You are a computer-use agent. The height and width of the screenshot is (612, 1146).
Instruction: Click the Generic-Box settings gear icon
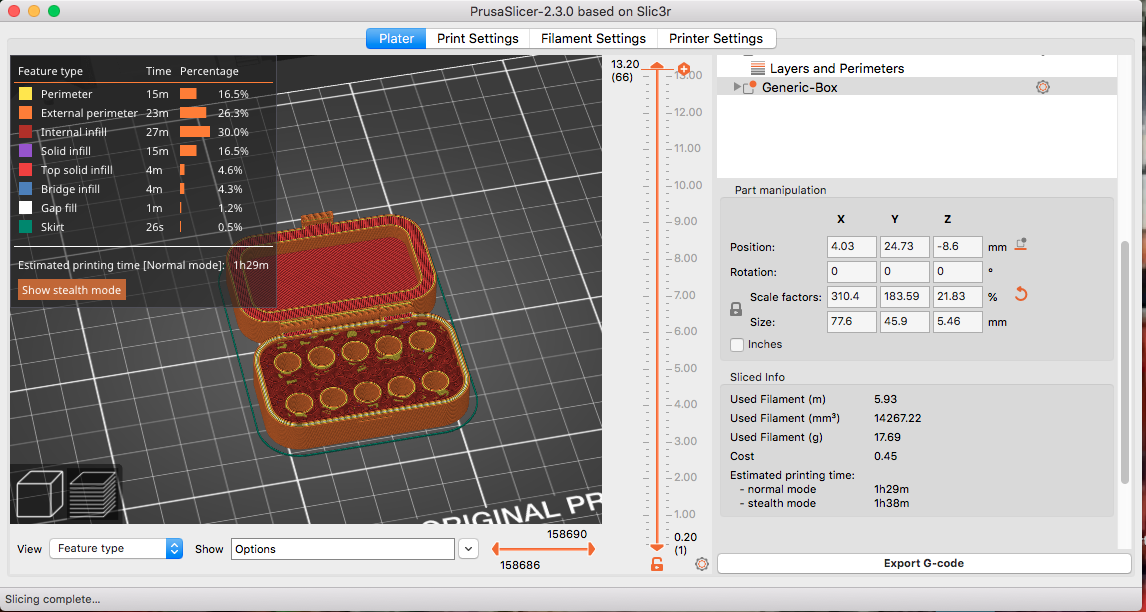[1043, 87]
